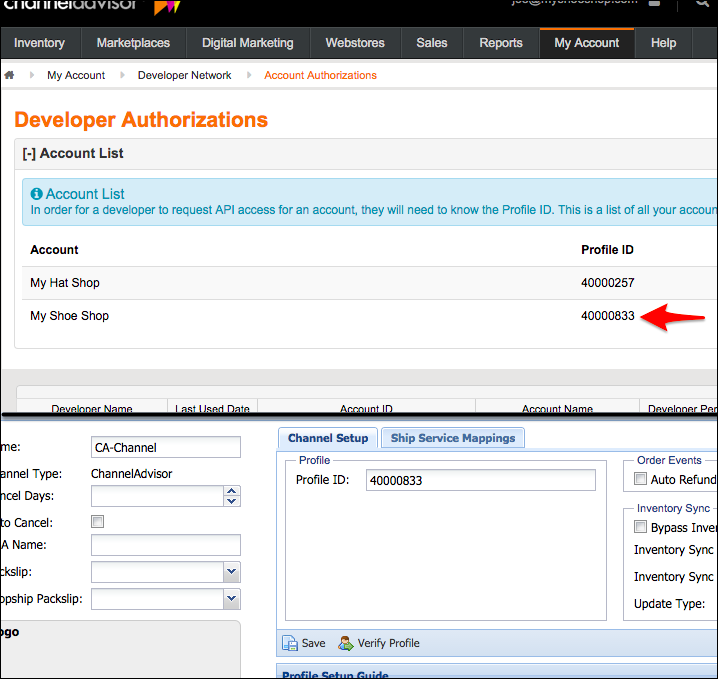Open the Inventory menu

39,43
